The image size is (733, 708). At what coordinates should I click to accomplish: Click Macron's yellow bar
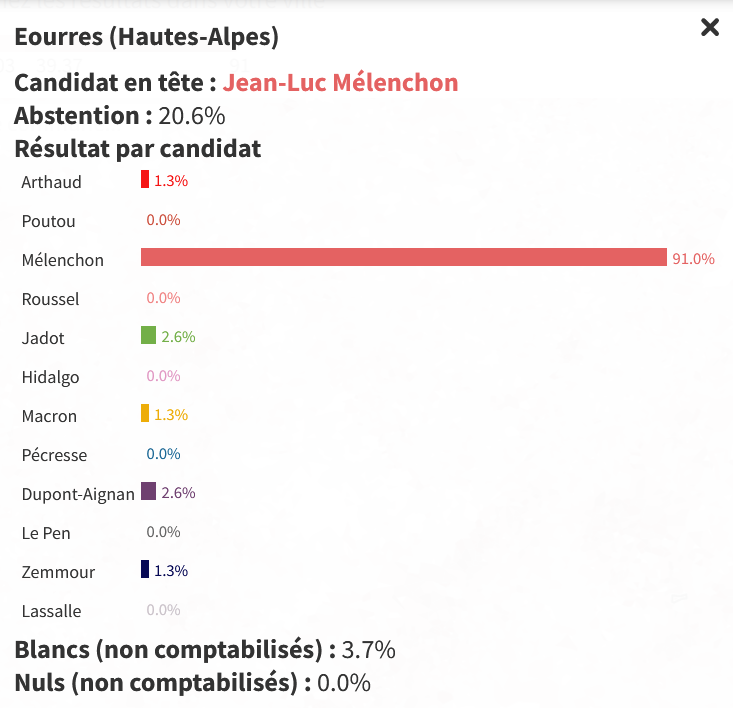(145, 413)
